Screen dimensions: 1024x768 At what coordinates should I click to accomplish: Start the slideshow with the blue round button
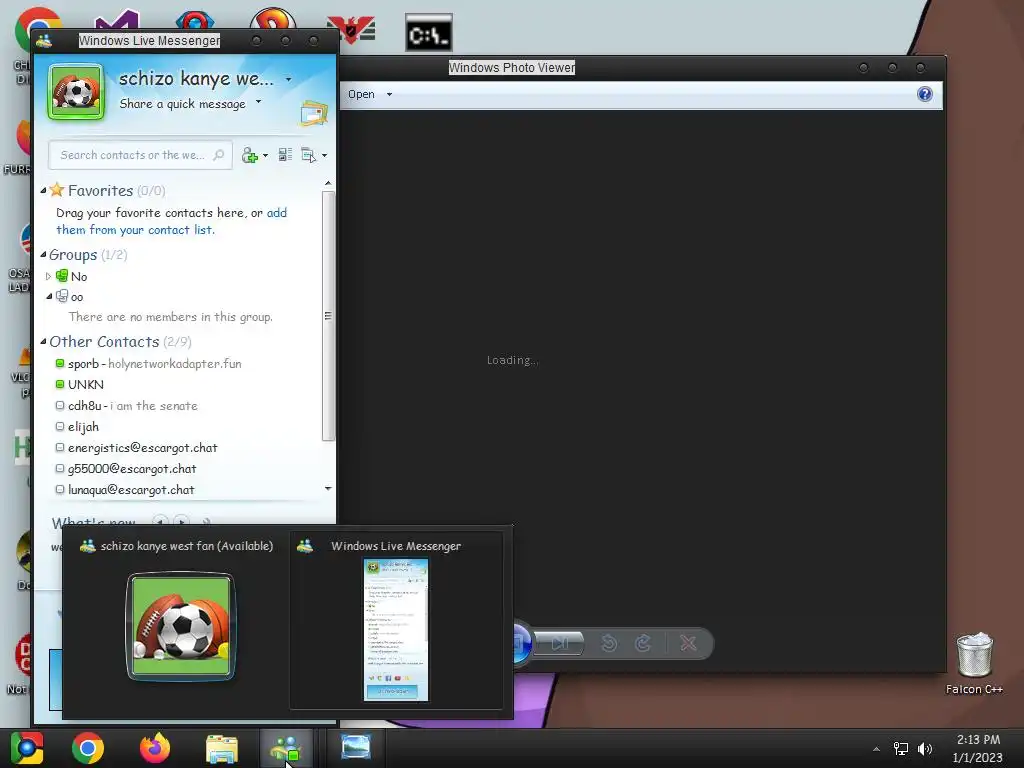tap(520, 643)
